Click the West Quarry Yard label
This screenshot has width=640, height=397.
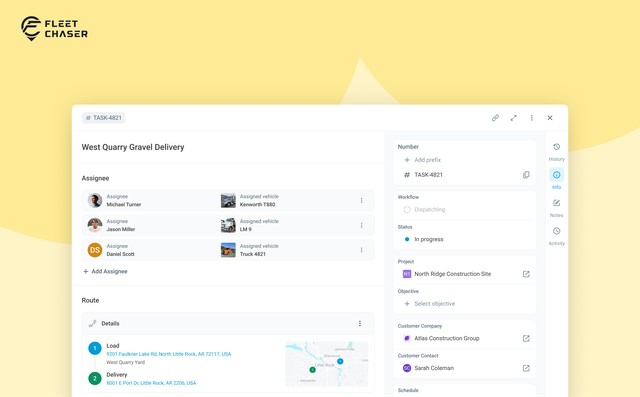coord(125,362)
